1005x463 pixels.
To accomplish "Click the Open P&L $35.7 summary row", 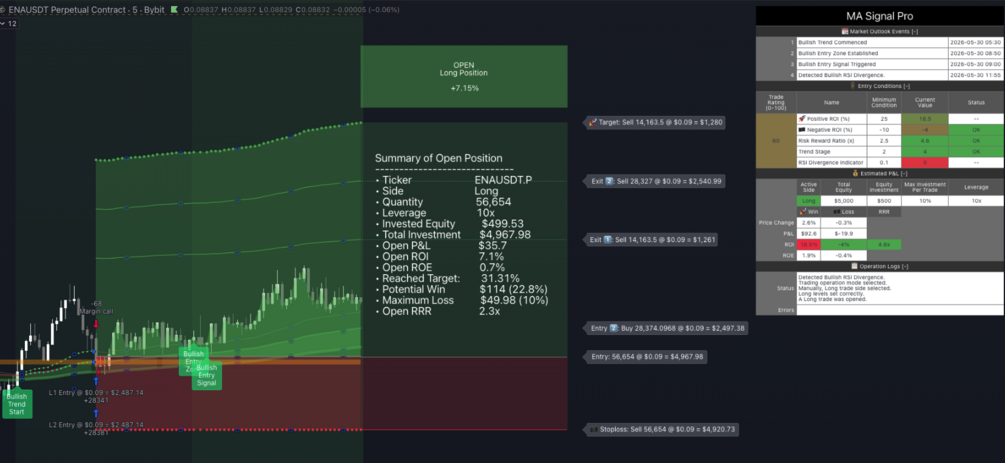I will pyautogui.click(x=441, y=246).
